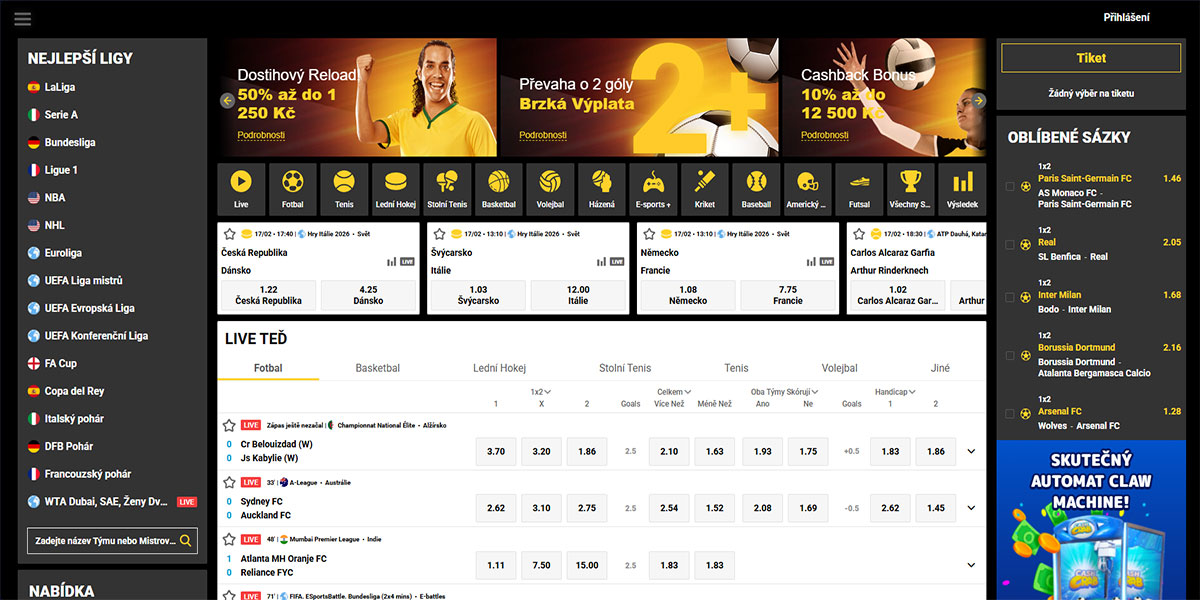Open the hamburger menu icon
The width and height of the screenshot is (1200, 600).
click(x=22, y=19)
